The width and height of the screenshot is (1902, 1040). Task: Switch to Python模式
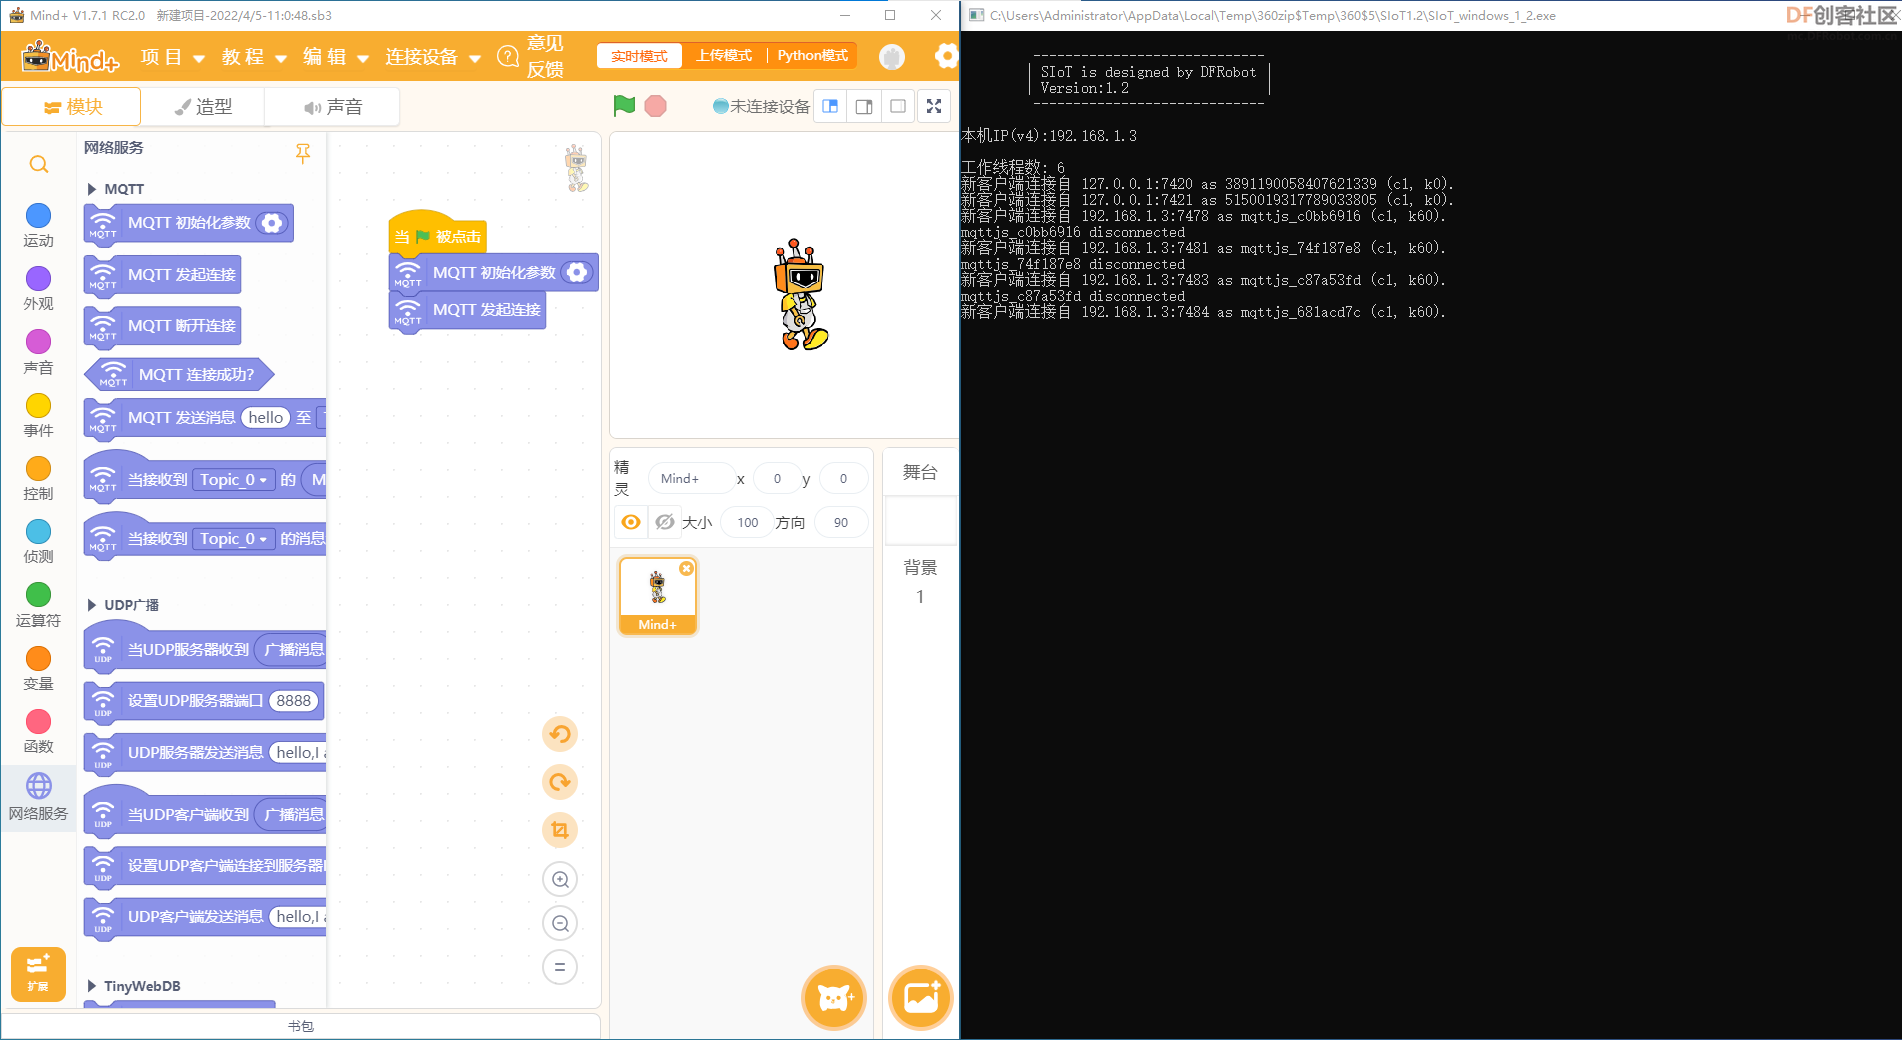(812, 56)
